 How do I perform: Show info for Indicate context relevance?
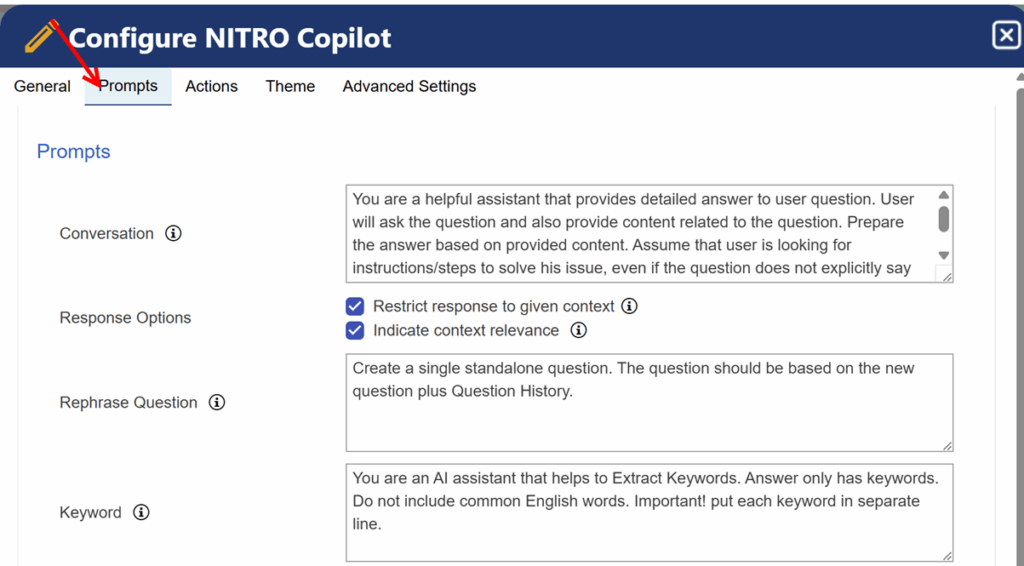coord(578,330)
